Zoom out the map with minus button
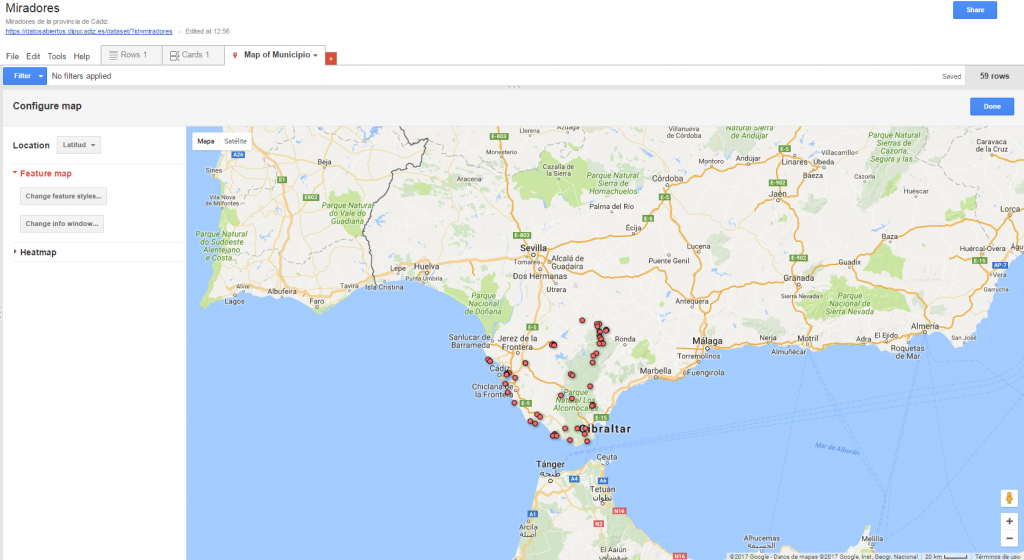 [1009, 538]
